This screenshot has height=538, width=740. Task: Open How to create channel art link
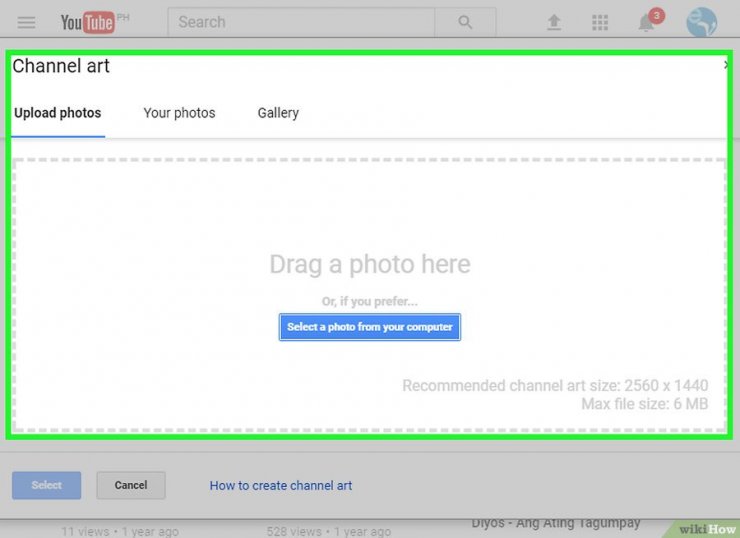click(x=281, y=486)
